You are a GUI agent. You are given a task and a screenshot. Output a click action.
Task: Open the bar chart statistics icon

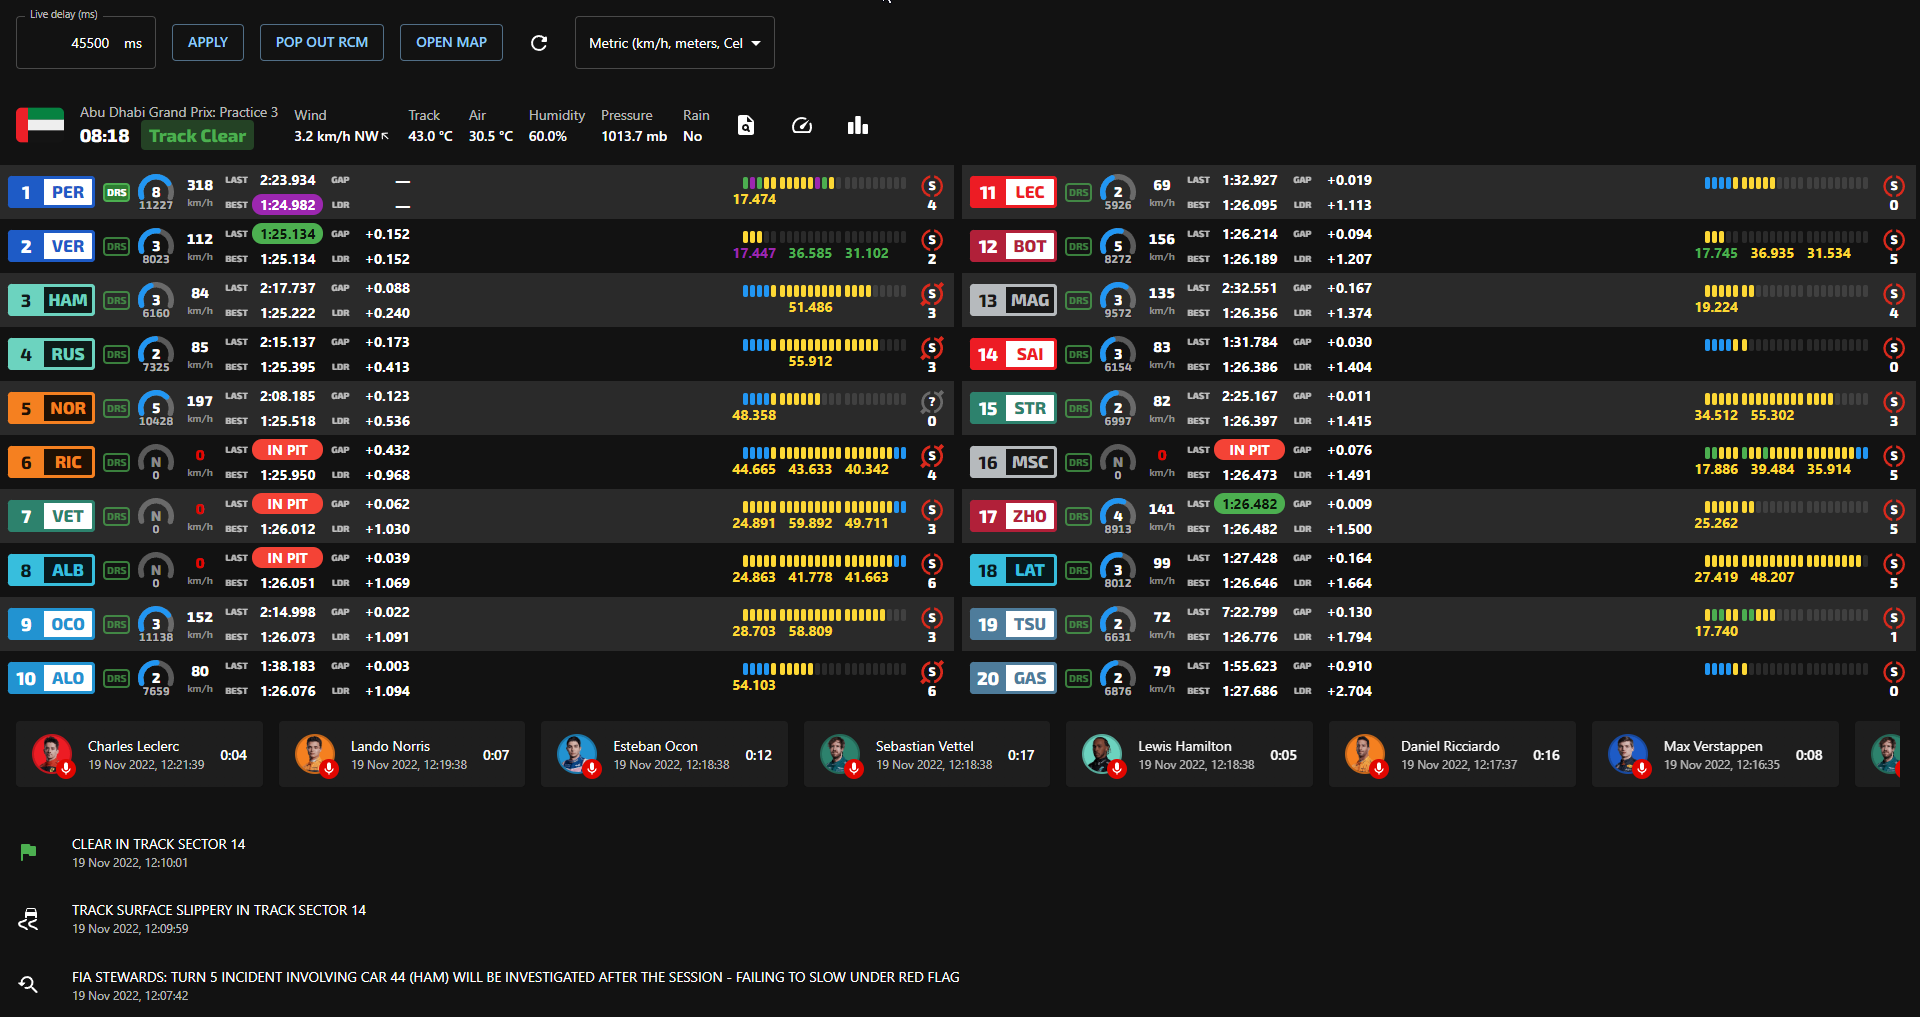click(858, 125)
